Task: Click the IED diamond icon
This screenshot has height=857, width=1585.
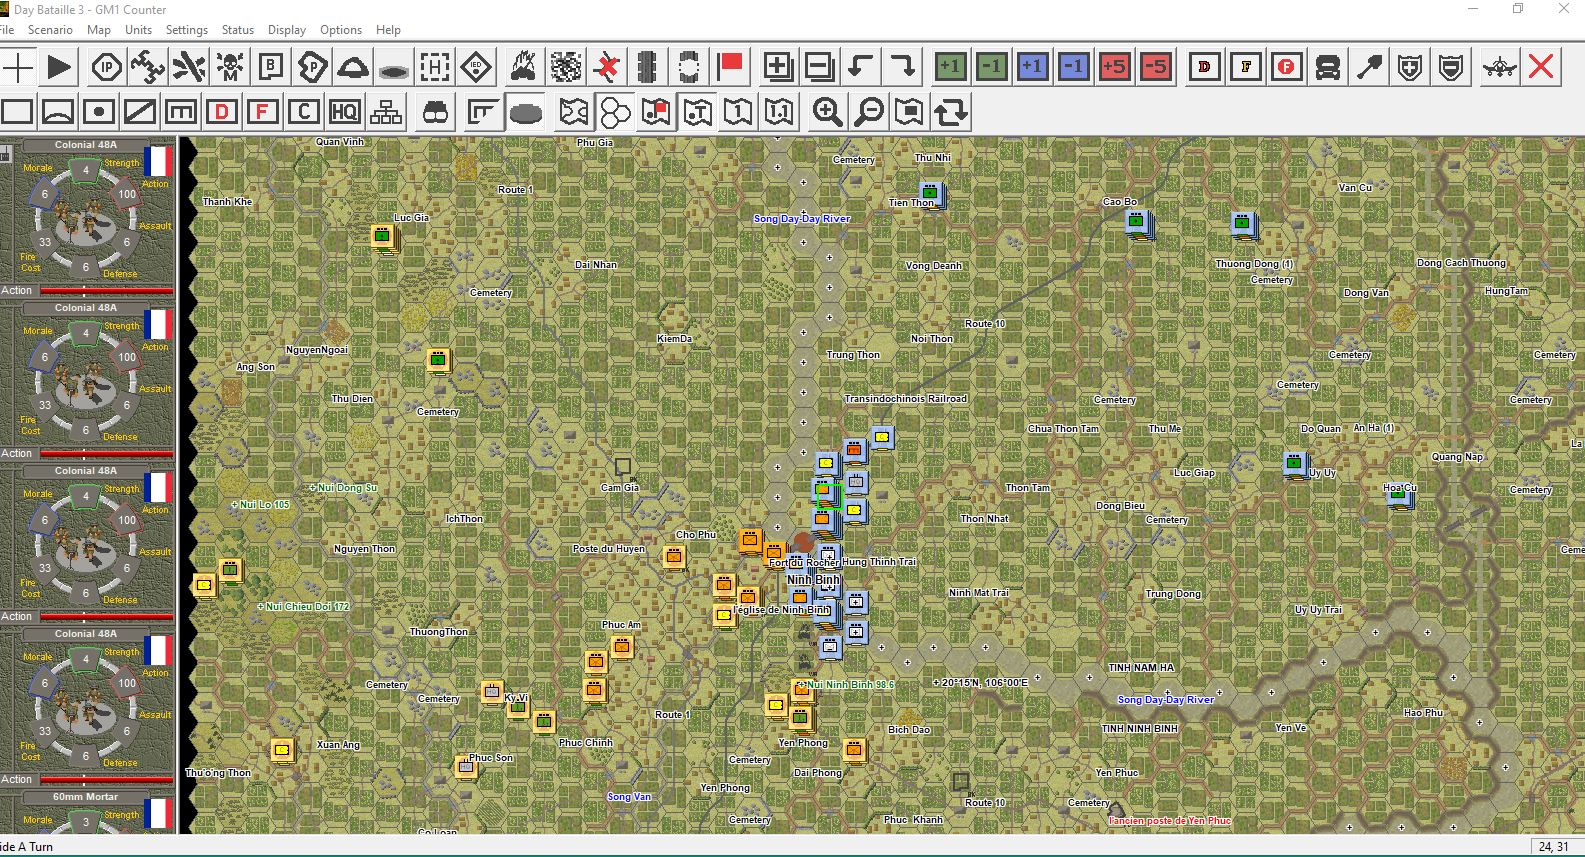Action: 476,68
